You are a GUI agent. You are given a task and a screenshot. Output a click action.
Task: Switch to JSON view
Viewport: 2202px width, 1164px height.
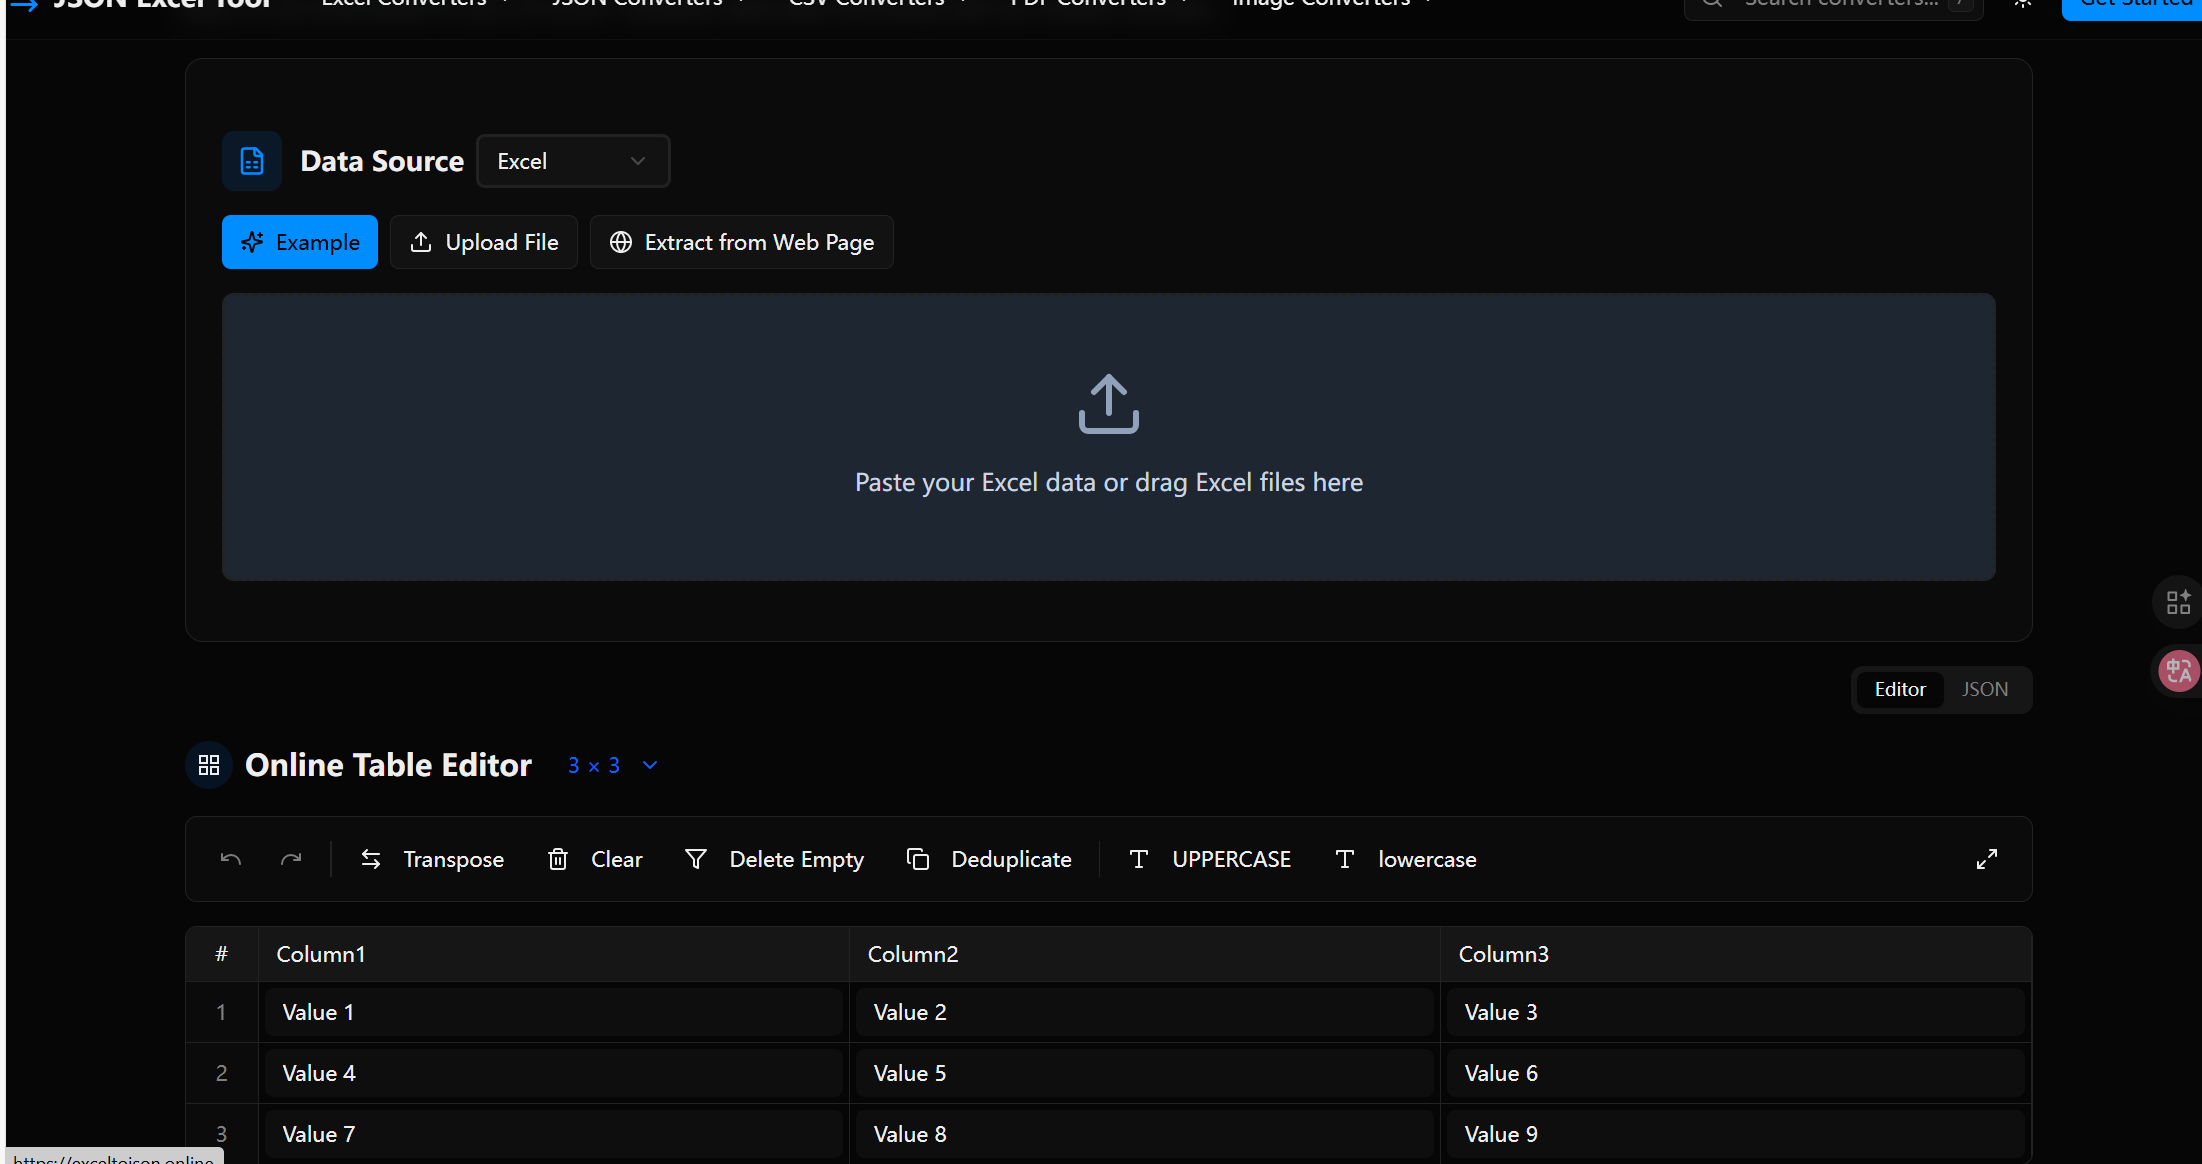pos(1984,689)
